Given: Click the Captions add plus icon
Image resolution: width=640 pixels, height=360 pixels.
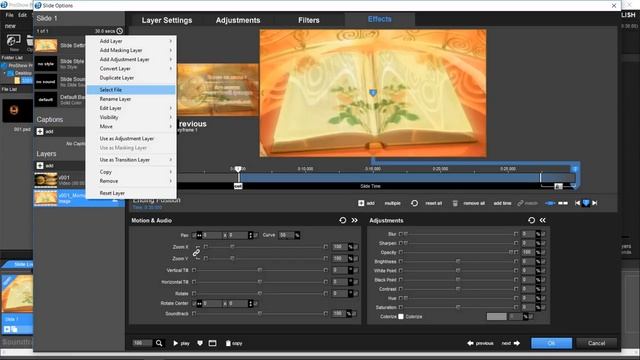Looking at the screenshot, I should click(40, 131).
